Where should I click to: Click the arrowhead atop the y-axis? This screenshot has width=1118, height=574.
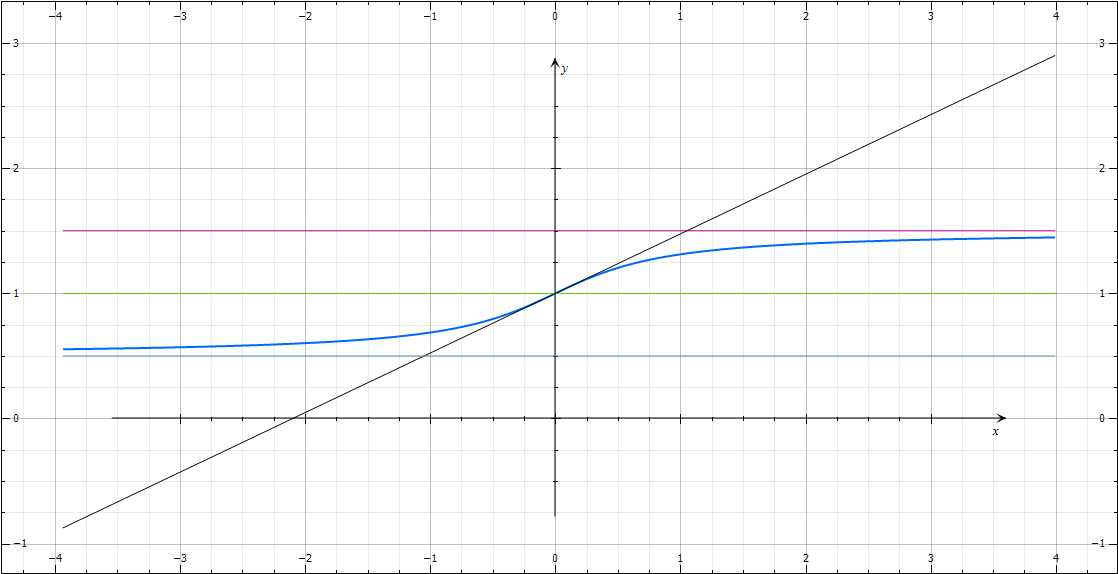555,62
